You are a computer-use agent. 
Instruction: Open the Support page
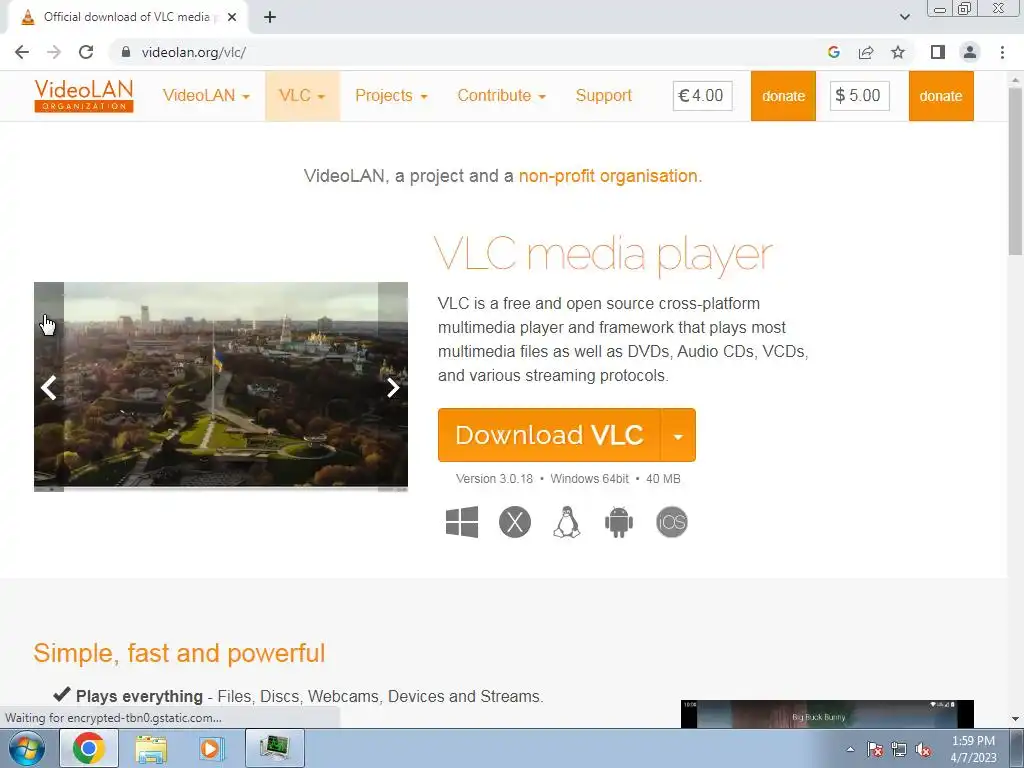pos(603,95)
